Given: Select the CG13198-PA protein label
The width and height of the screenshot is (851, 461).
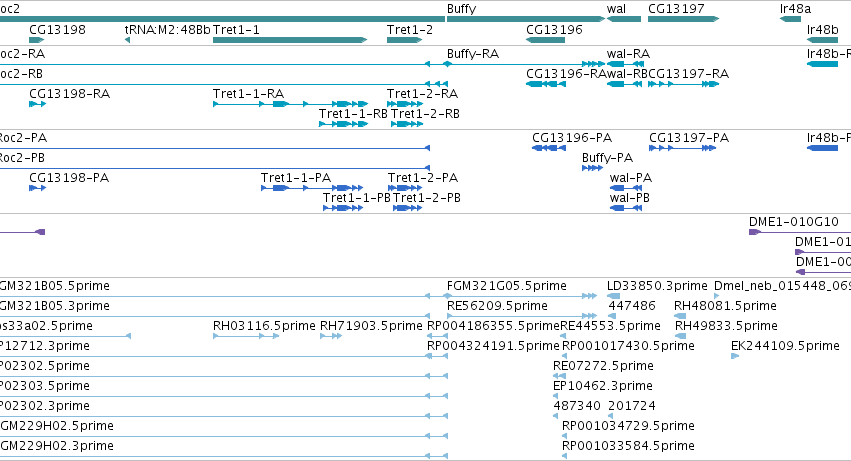Looking at the screenshot, I should pyautogui.click(x=69, y=178).
